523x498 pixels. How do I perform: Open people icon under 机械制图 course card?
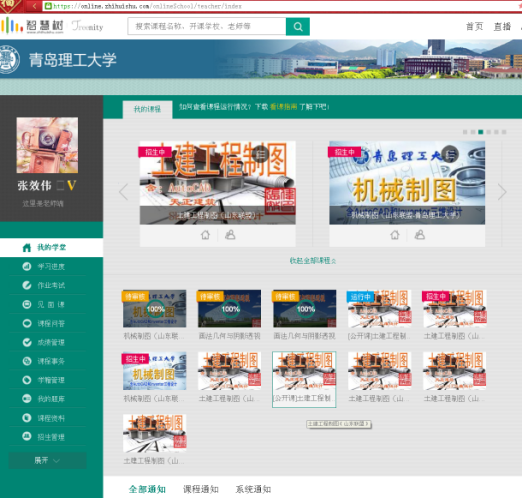tap(420, 235)
